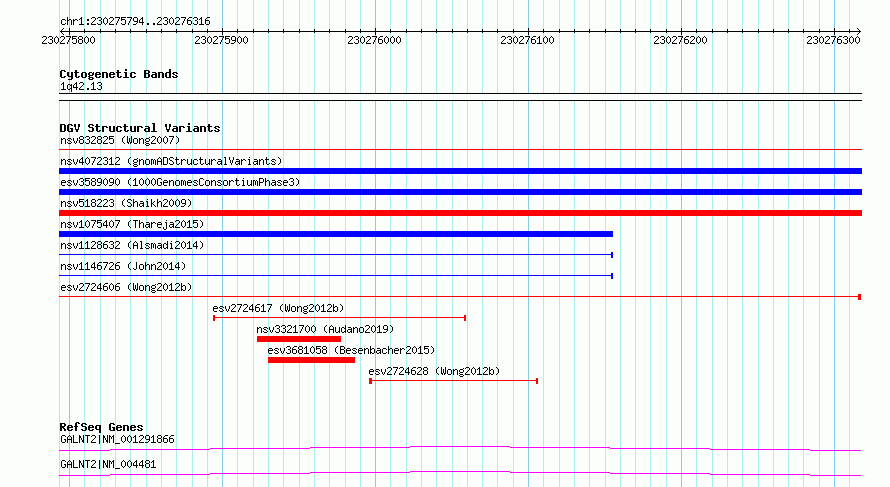Open variant esv3681058 (Besenbacher2015) label
Image resolution: width=890 pixels, height=487 pixels.
(351, 350)
